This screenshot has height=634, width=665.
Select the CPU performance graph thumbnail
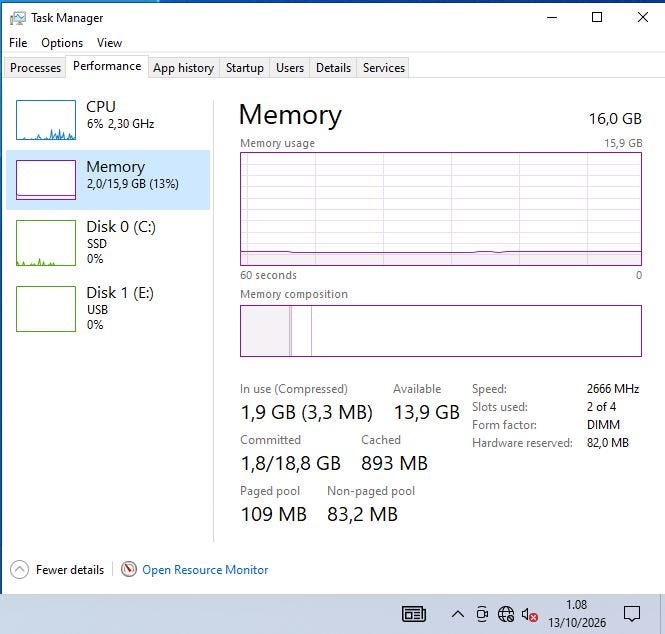[46, 120]
